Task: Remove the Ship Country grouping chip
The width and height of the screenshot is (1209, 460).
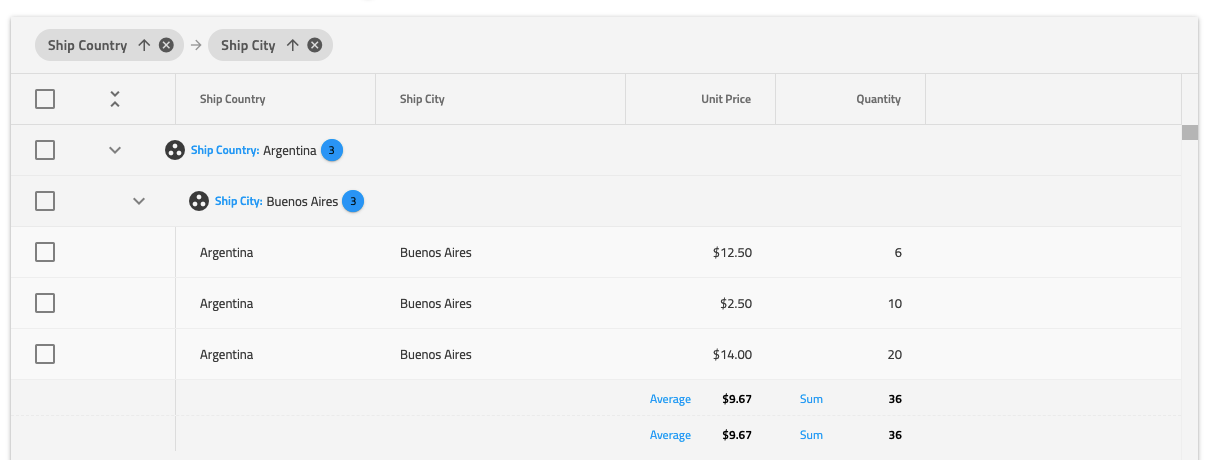Action: tap(166, 45)
